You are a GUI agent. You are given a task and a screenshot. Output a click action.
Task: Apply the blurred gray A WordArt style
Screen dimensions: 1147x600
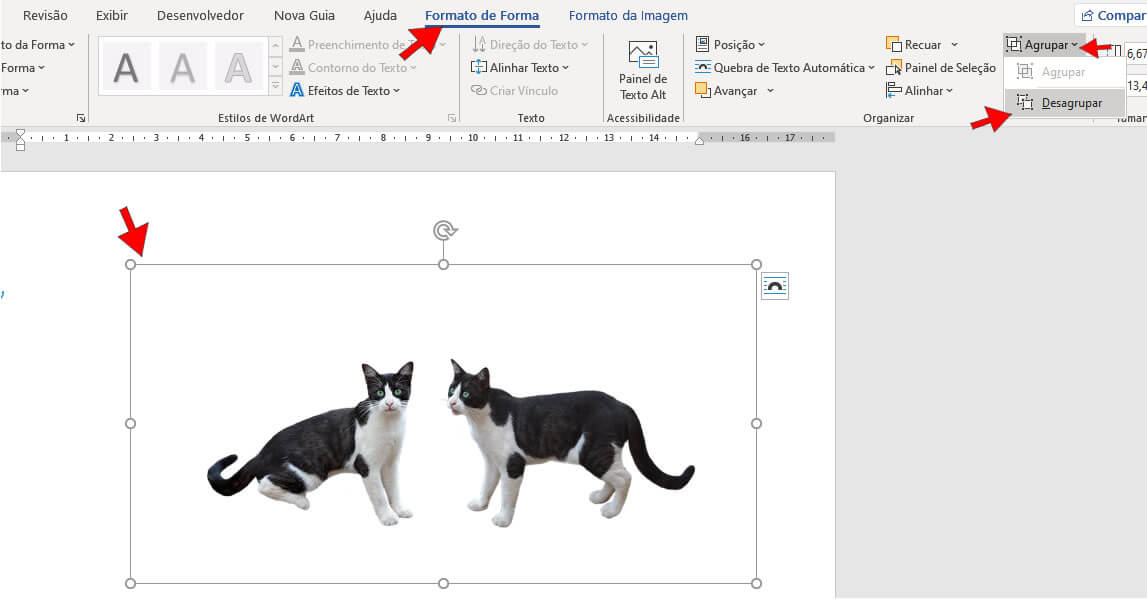click(x=182, y=68)
